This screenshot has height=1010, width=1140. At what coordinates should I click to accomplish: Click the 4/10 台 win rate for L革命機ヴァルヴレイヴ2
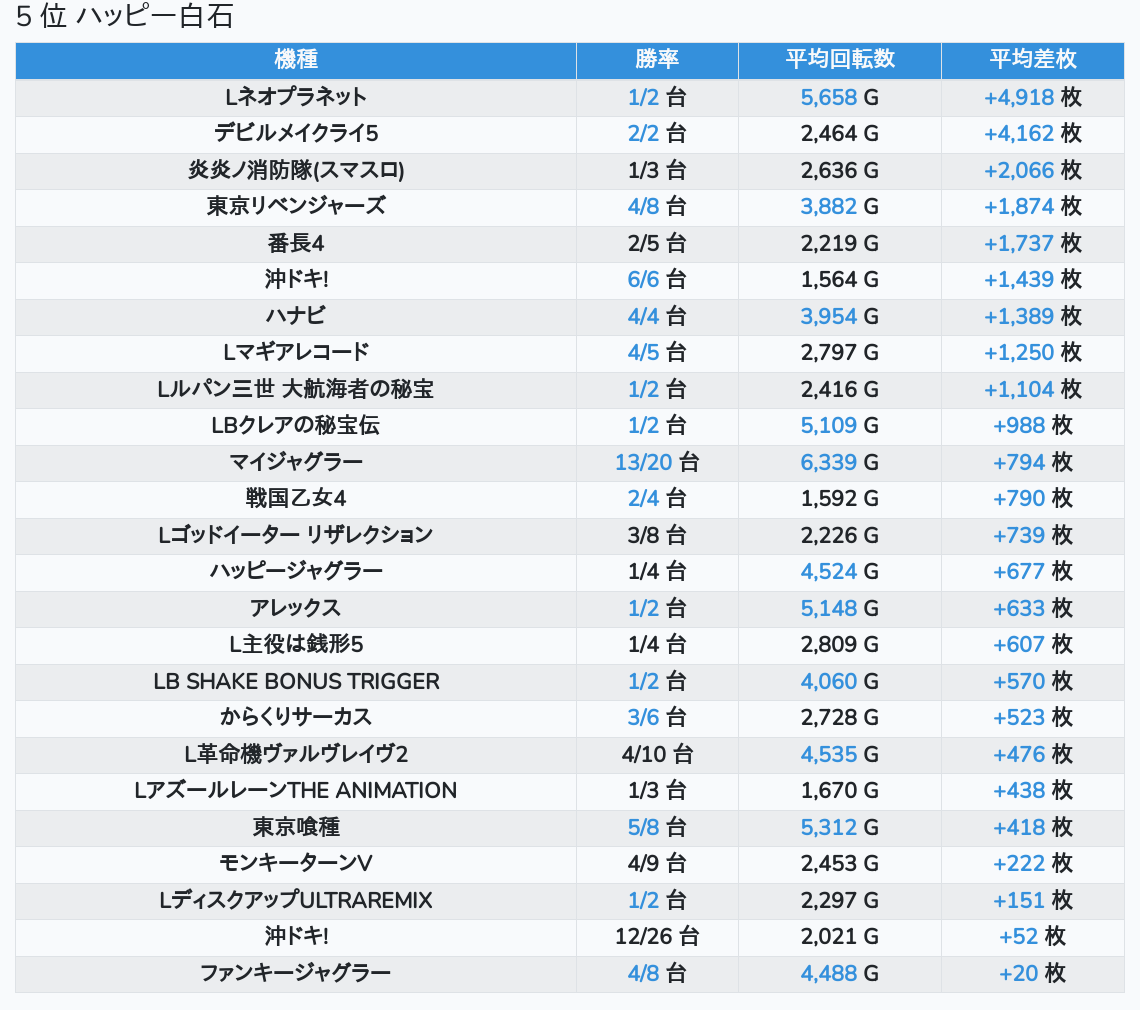[657, 754]
